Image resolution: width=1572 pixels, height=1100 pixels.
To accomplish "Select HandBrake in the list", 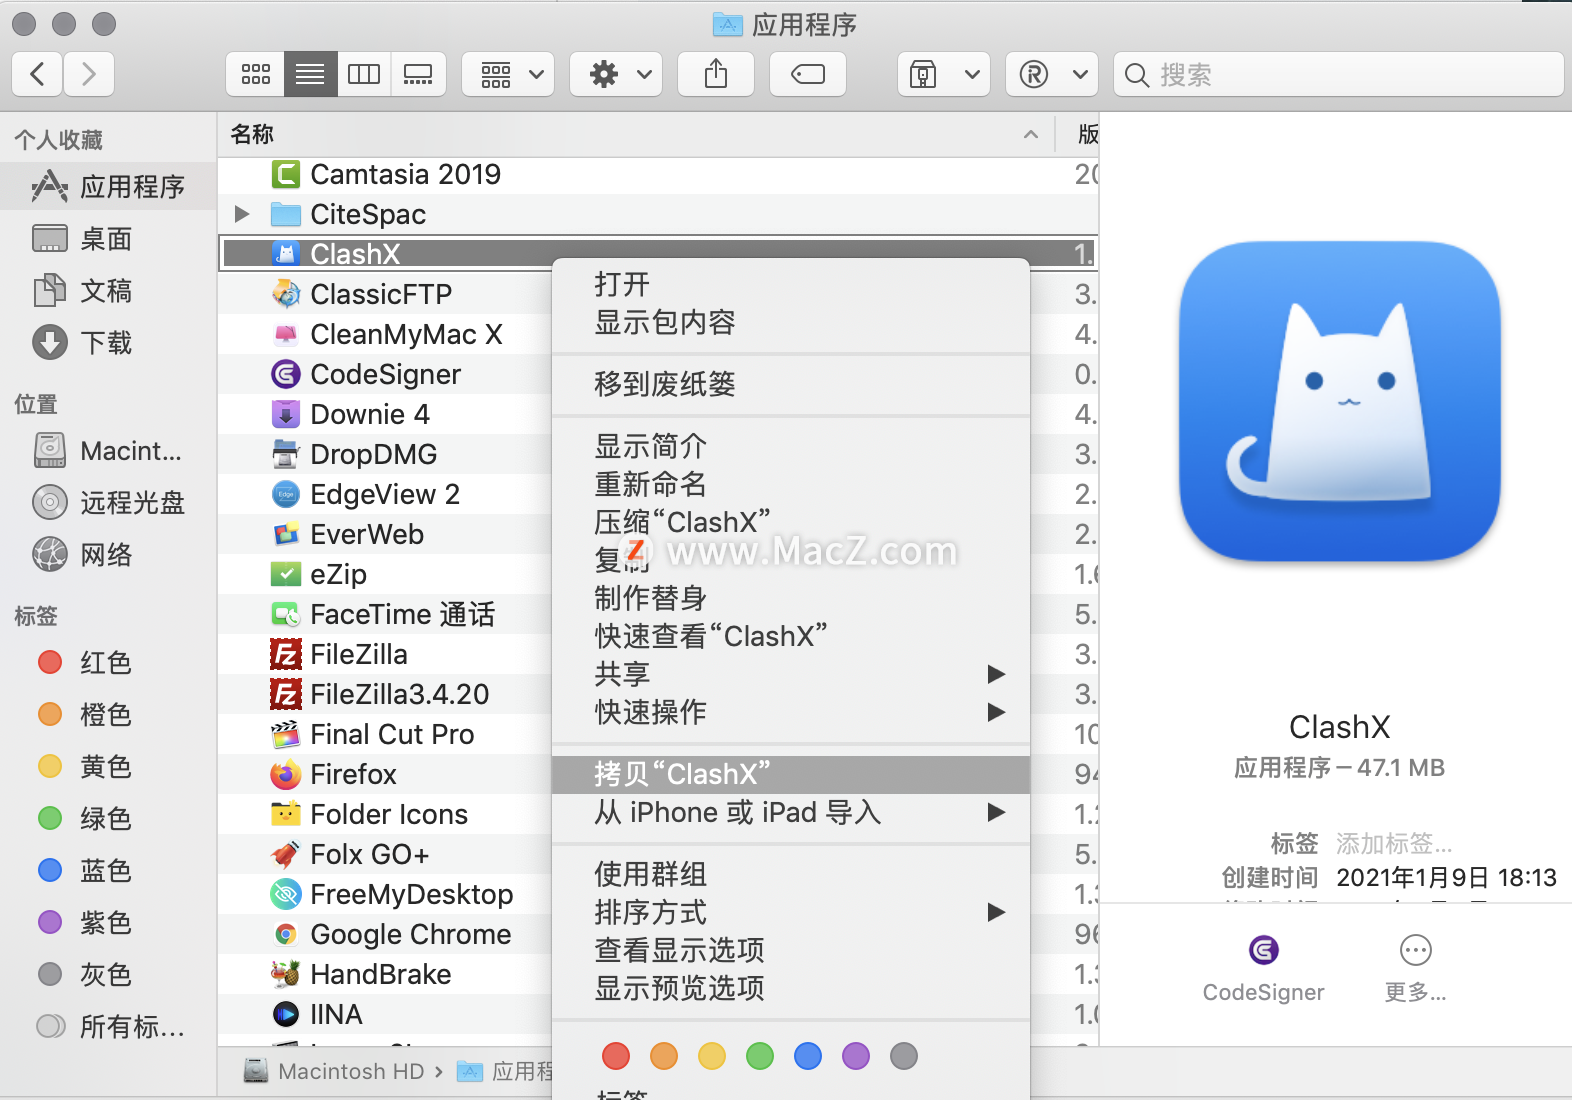I will (385, 974).
